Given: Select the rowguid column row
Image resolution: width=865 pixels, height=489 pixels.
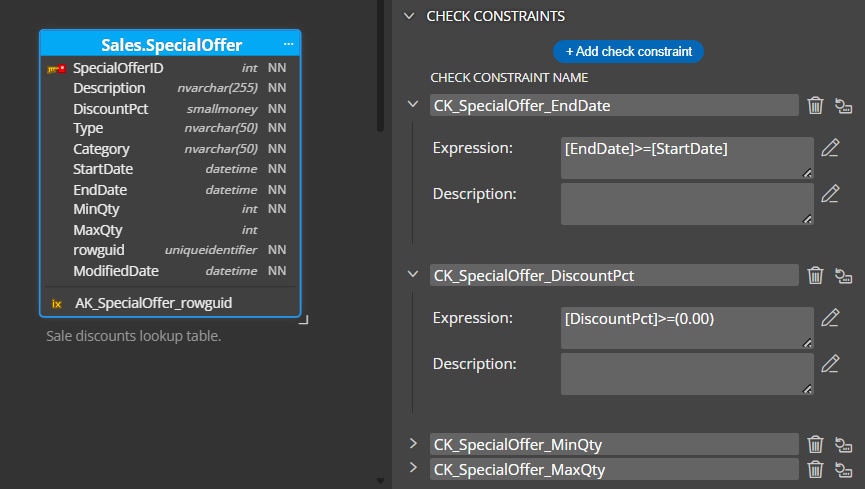Looking at the screenshot, I should (170, 250).
